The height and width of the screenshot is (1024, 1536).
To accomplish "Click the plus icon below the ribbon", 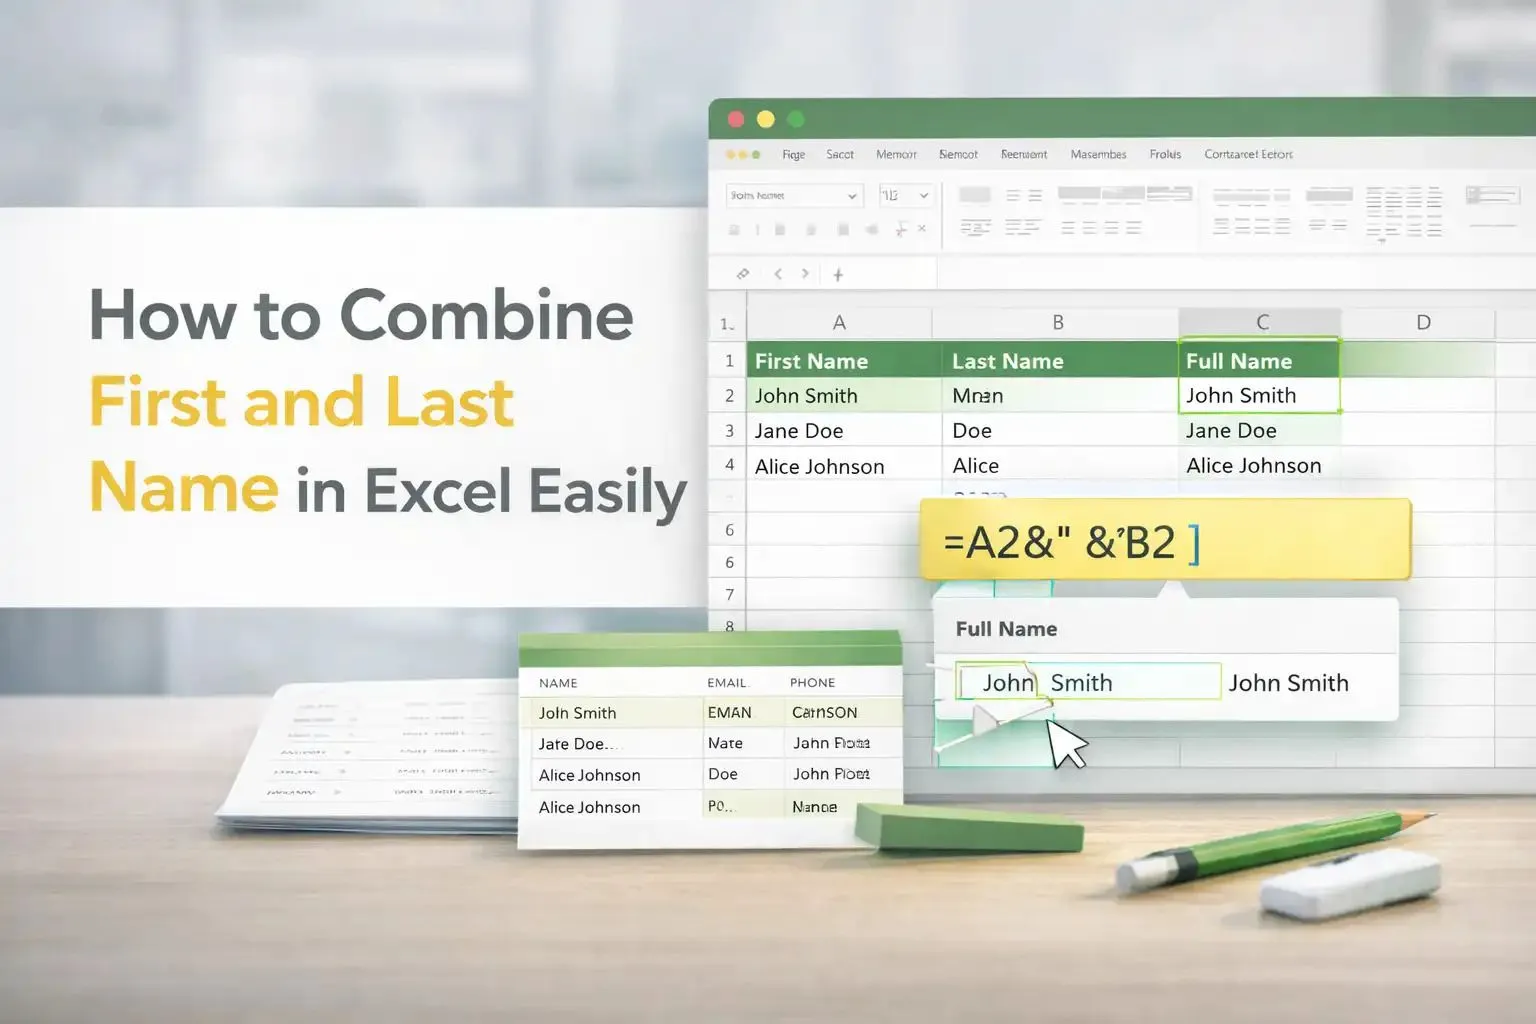I will click(838, 274).
